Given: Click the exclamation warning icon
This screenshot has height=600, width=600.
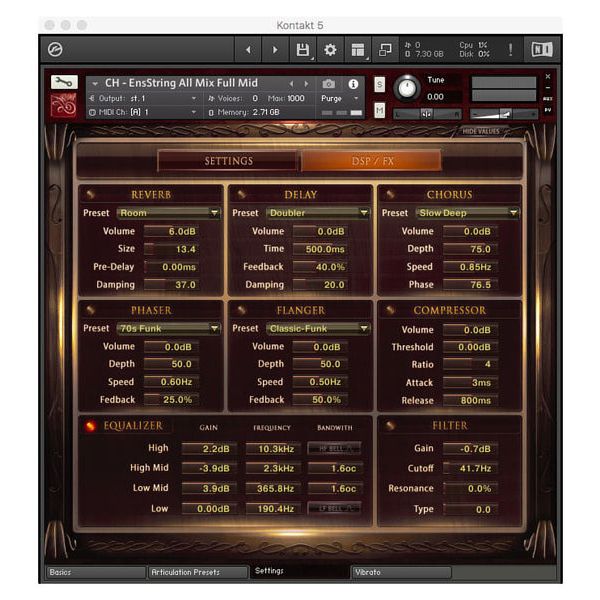Looking at the screenshot, I should (x=510, y=50).
